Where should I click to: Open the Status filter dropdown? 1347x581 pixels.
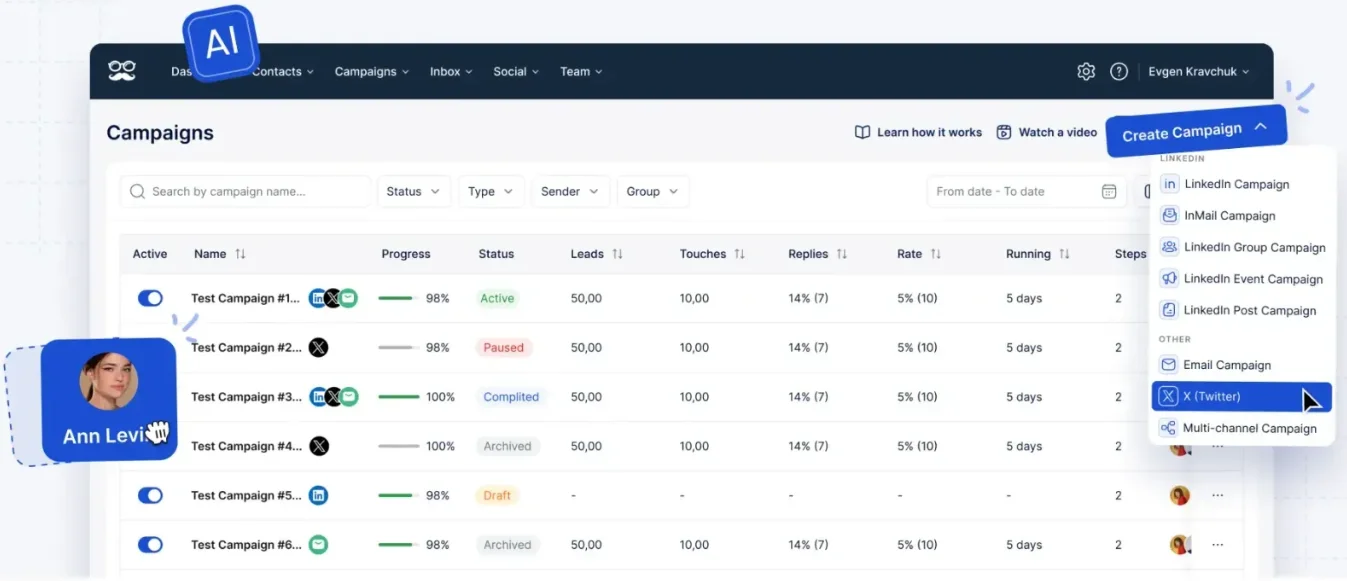pyautogui.click(x=413, y=191)
